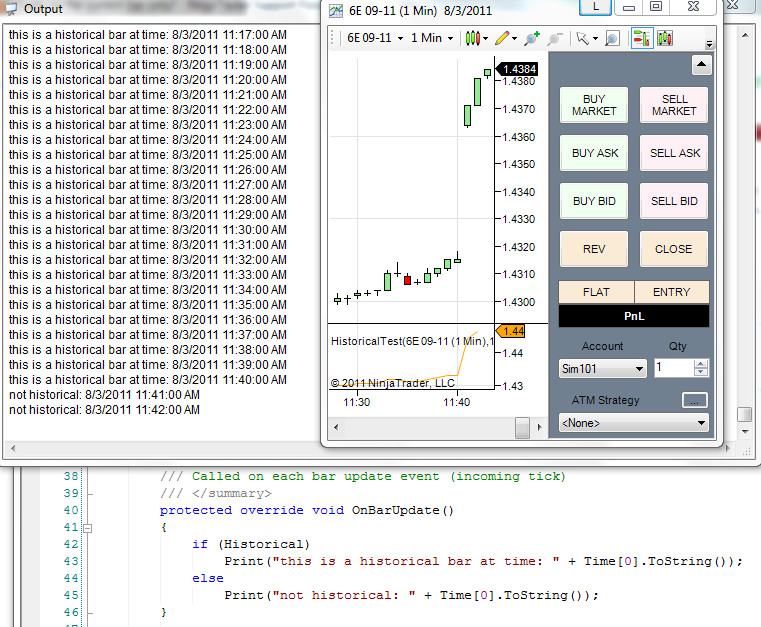Click the SELL MARKET button

(x=674, y=105)
